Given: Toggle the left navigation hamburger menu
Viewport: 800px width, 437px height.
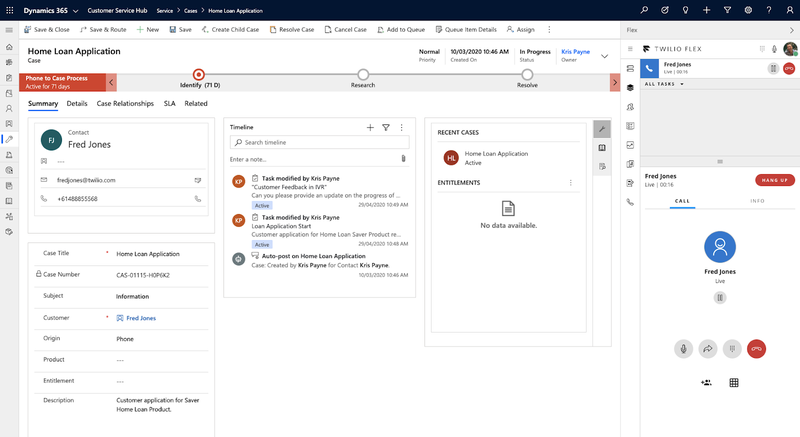Looking at the screenshot, I should pyautogui.click(x=9, y=30).
